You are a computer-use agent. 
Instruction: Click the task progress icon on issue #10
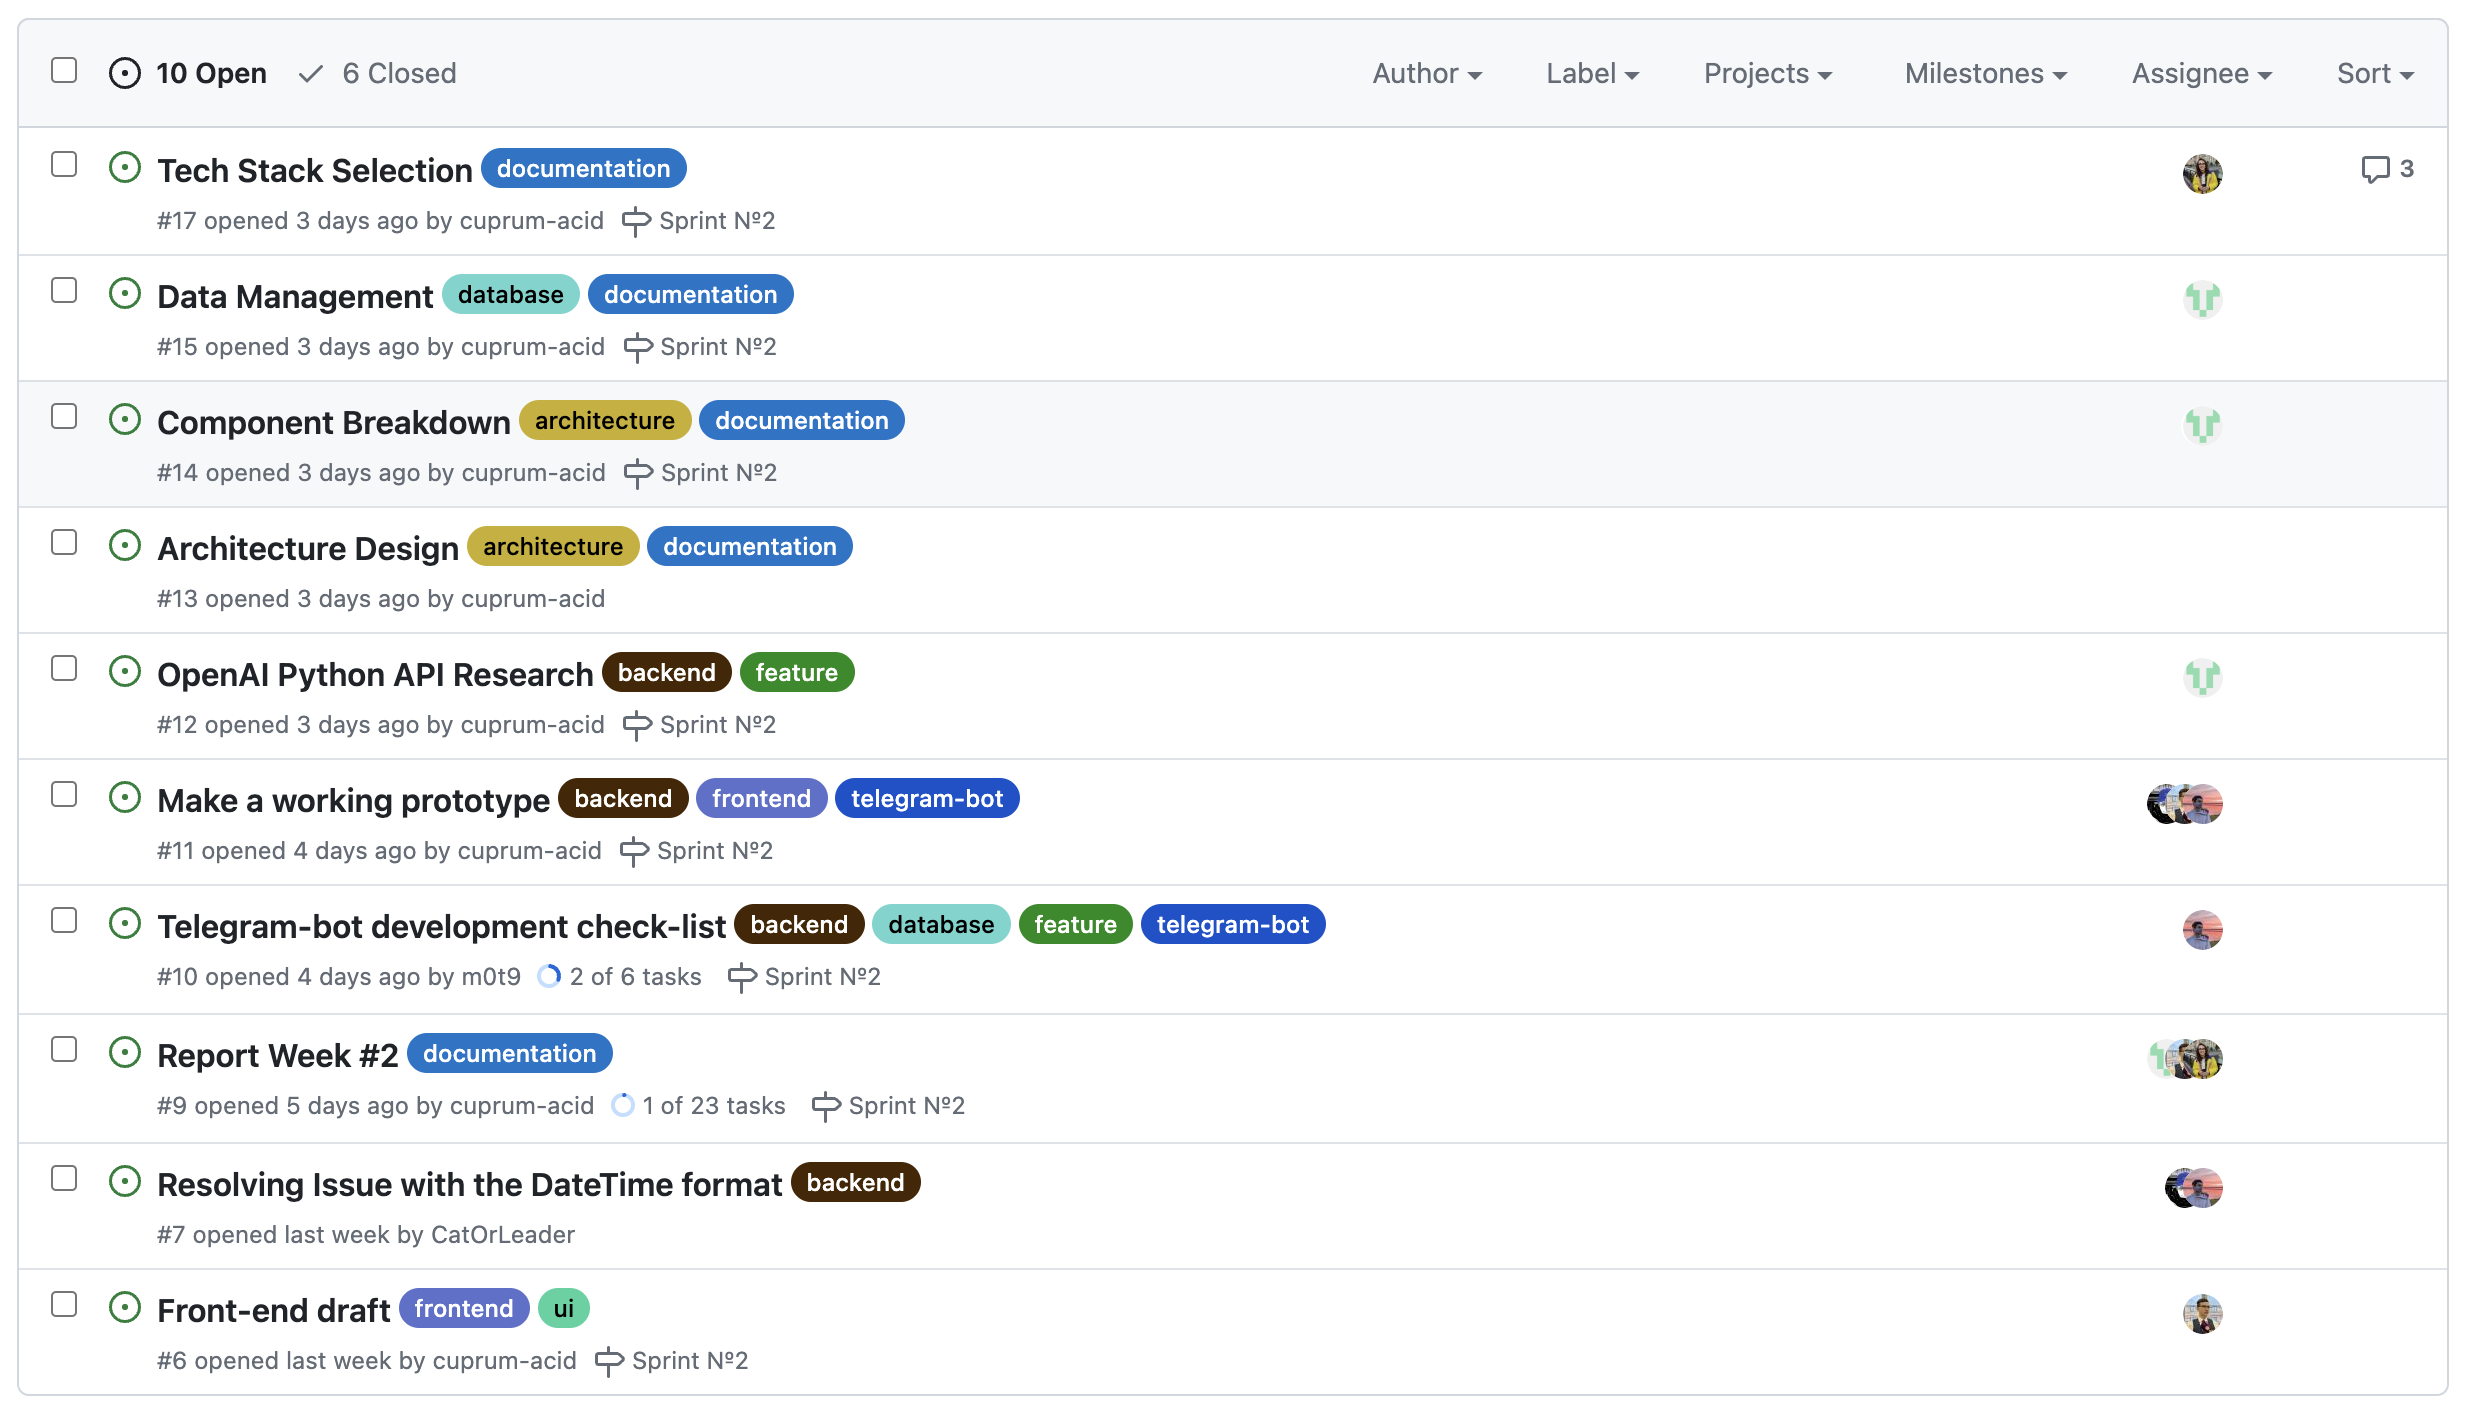549,976
